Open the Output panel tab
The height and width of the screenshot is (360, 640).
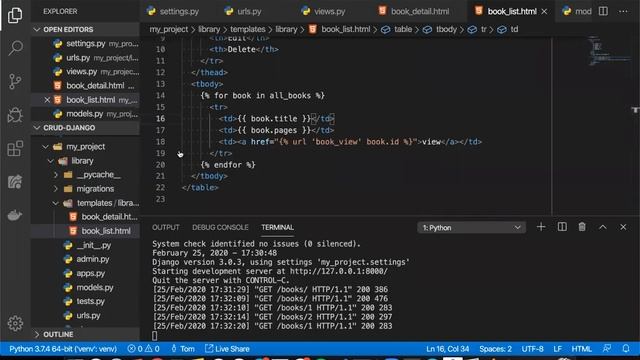[166, 227]
